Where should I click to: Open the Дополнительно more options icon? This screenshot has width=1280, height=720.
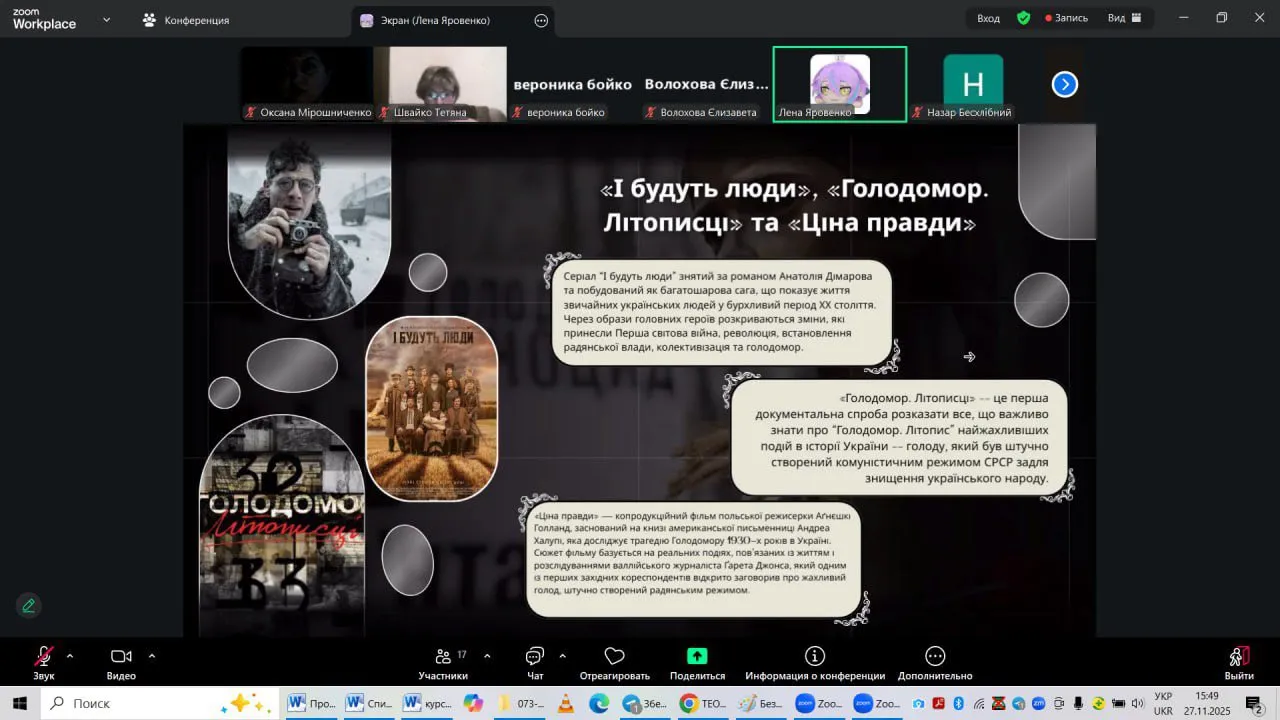[935, 657]
